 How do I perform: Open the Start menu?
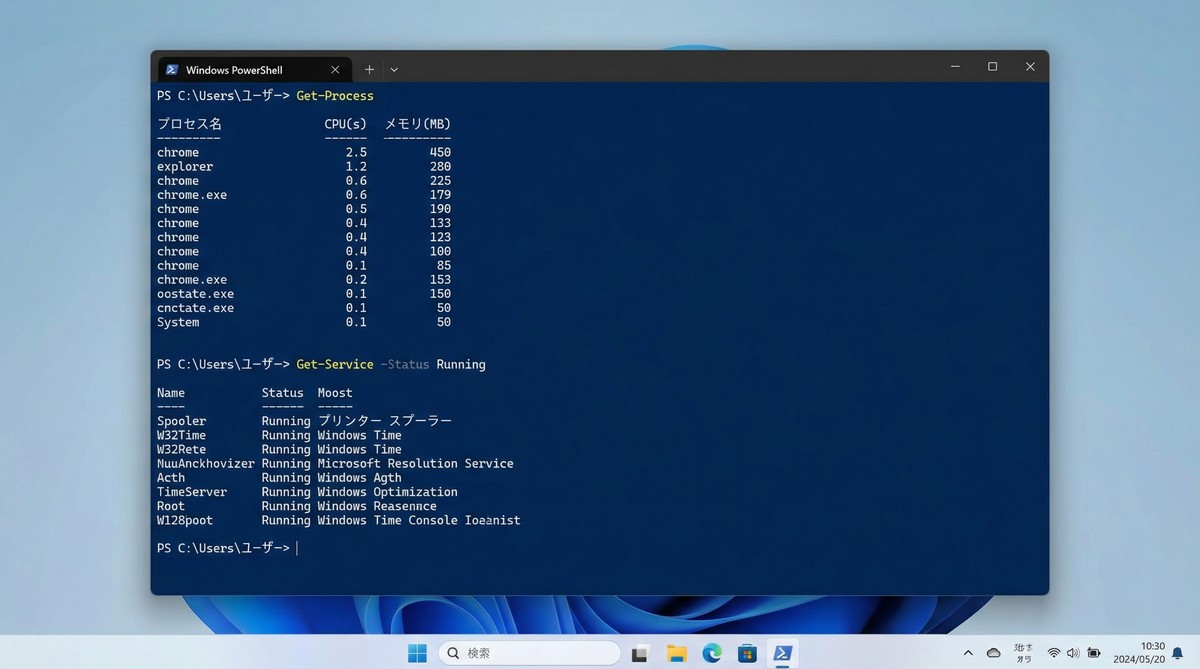tap(417, 653)
